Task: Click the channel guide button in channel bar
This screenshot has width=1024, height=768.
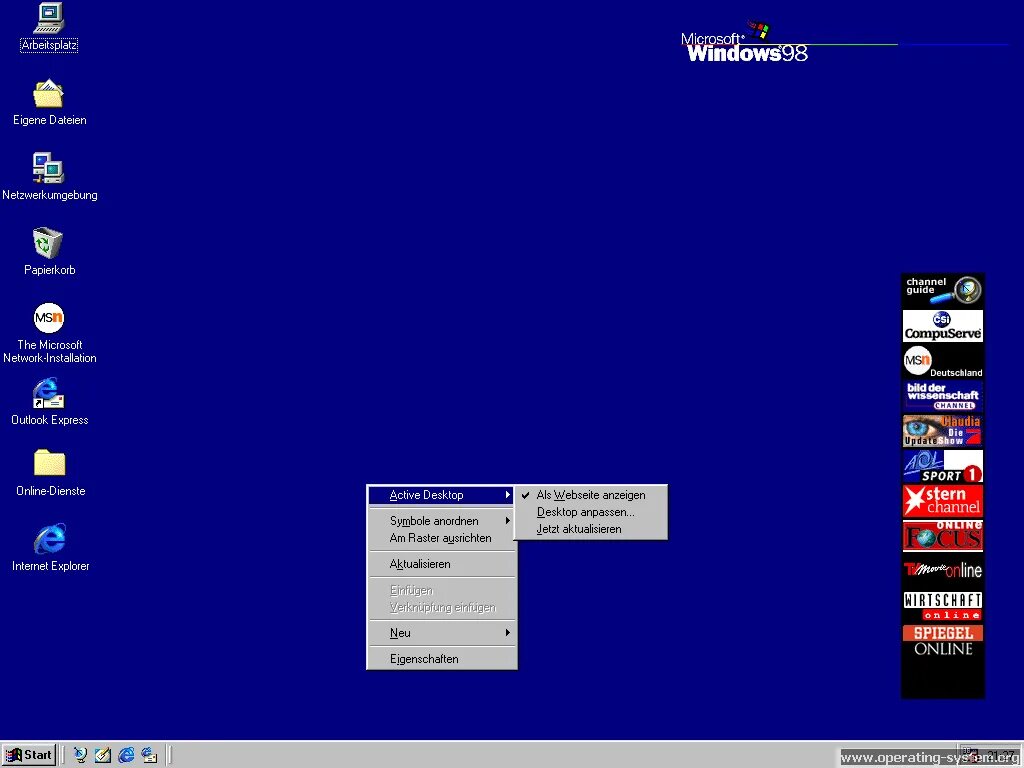Action: (942, 290)
